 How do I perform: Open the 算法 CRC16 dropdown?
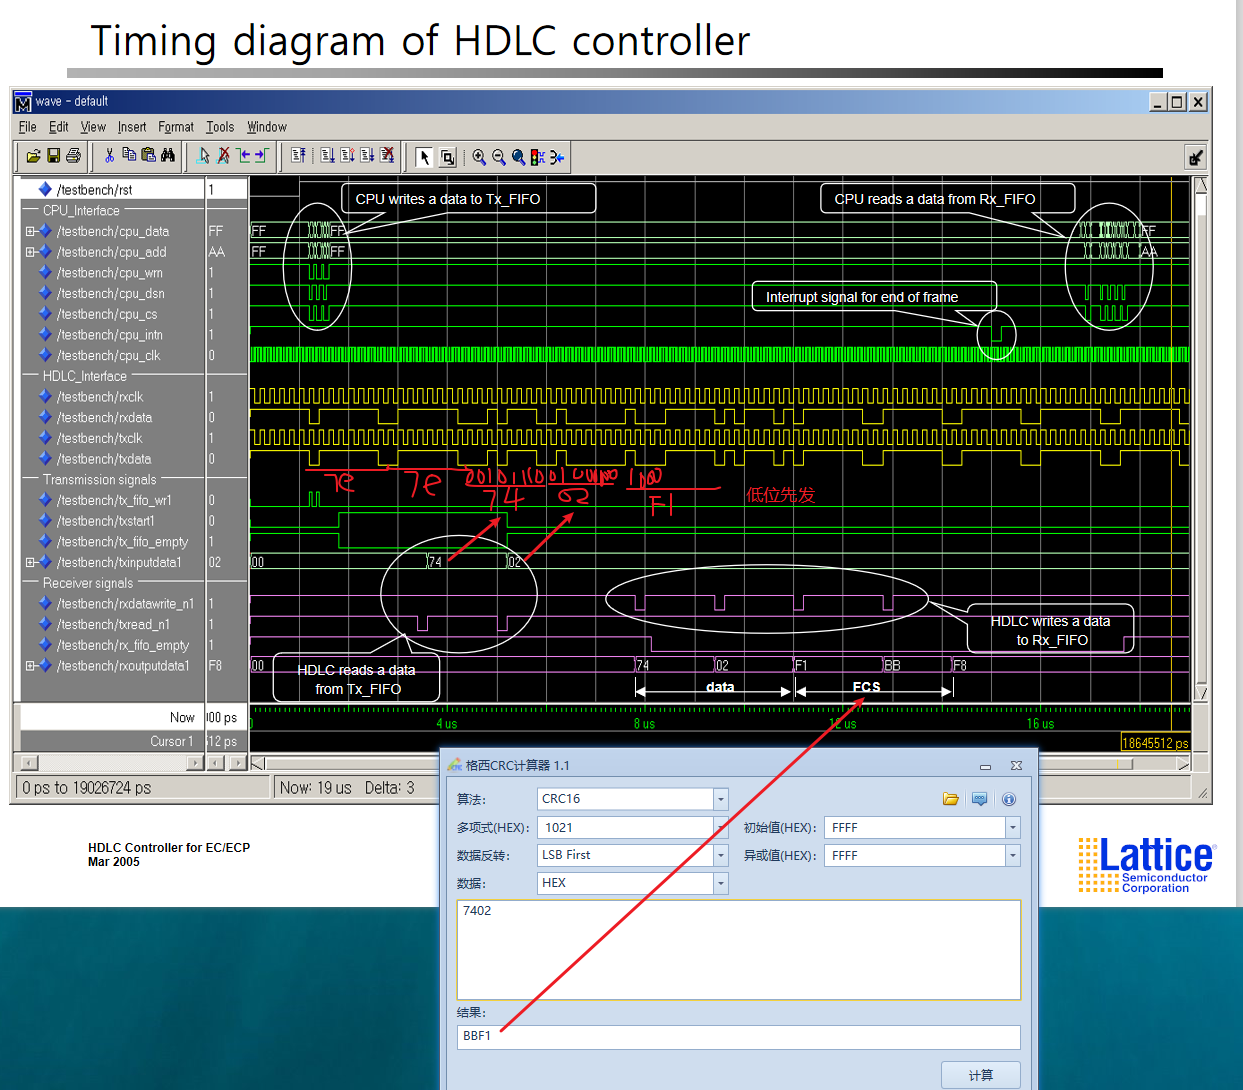[721, 799]
